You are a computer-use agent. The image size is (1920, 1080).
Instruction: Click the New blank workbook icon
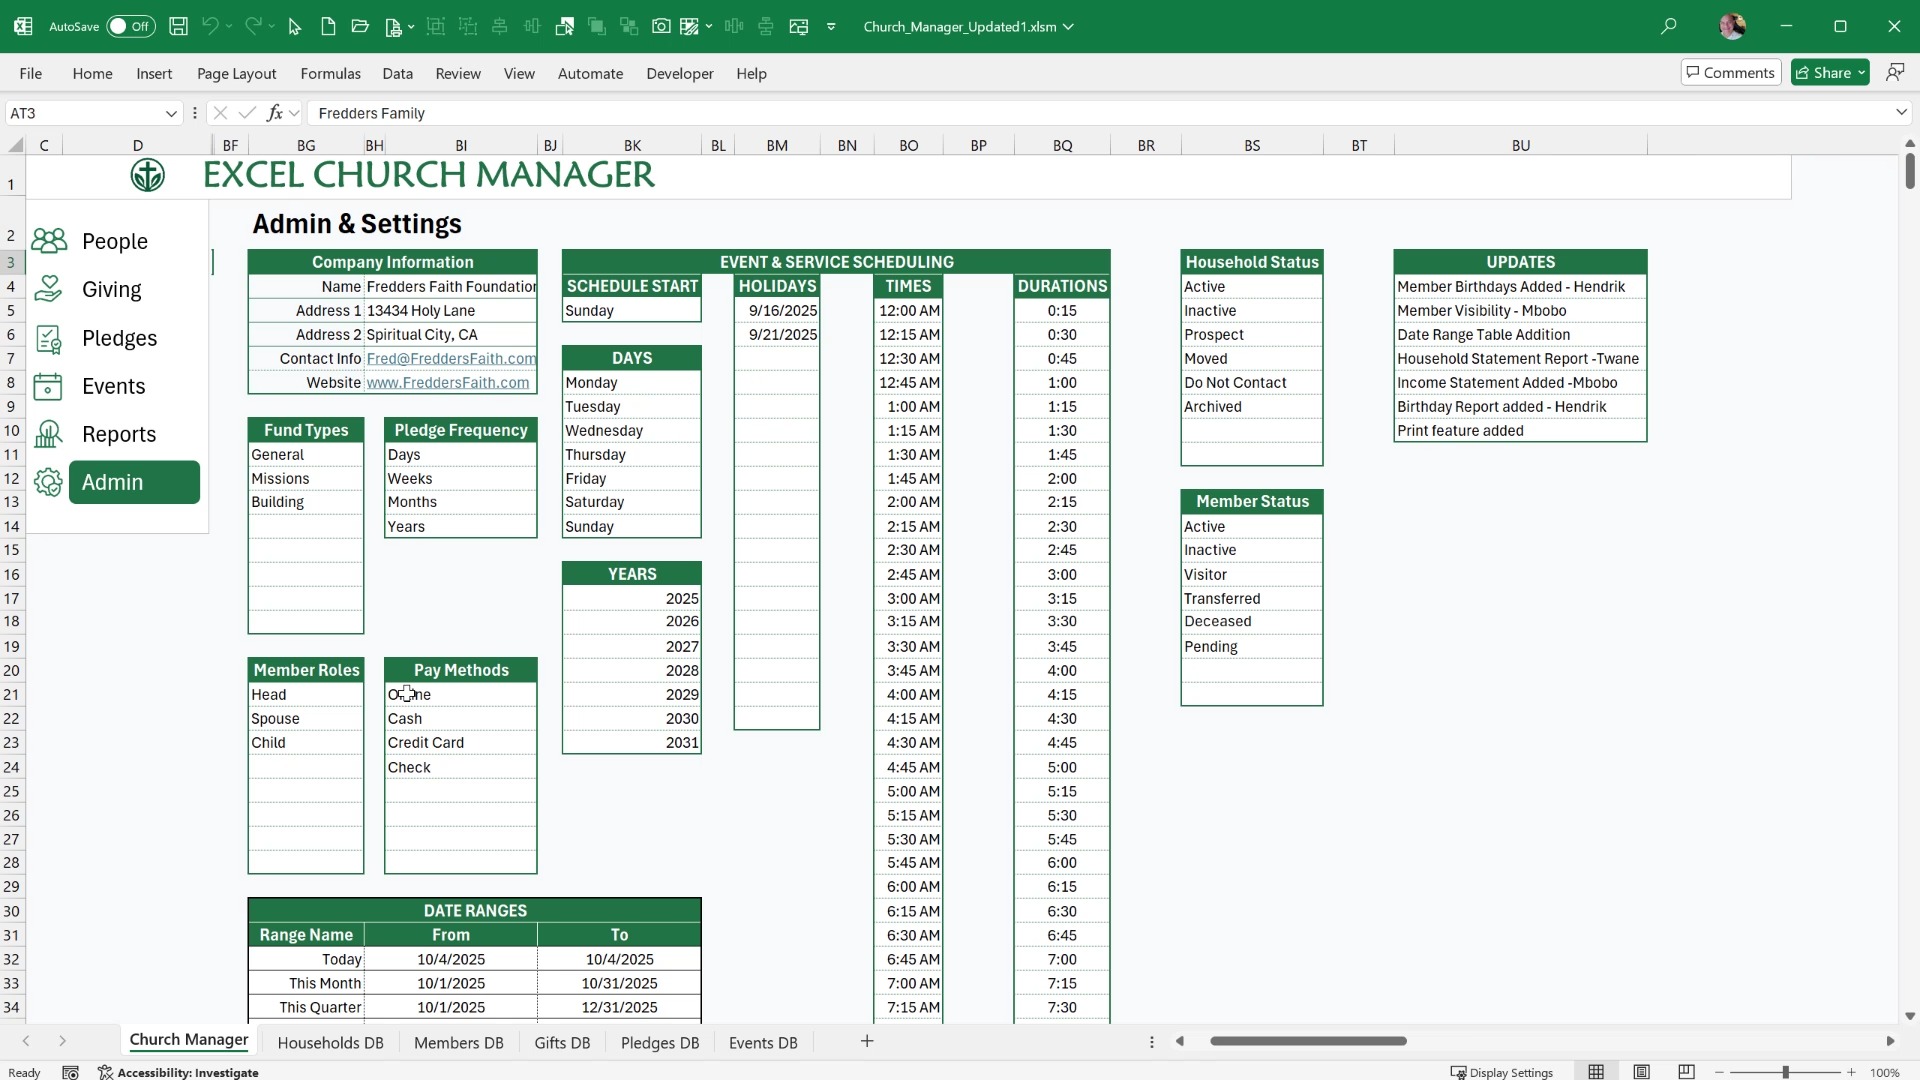click(328, 26)
